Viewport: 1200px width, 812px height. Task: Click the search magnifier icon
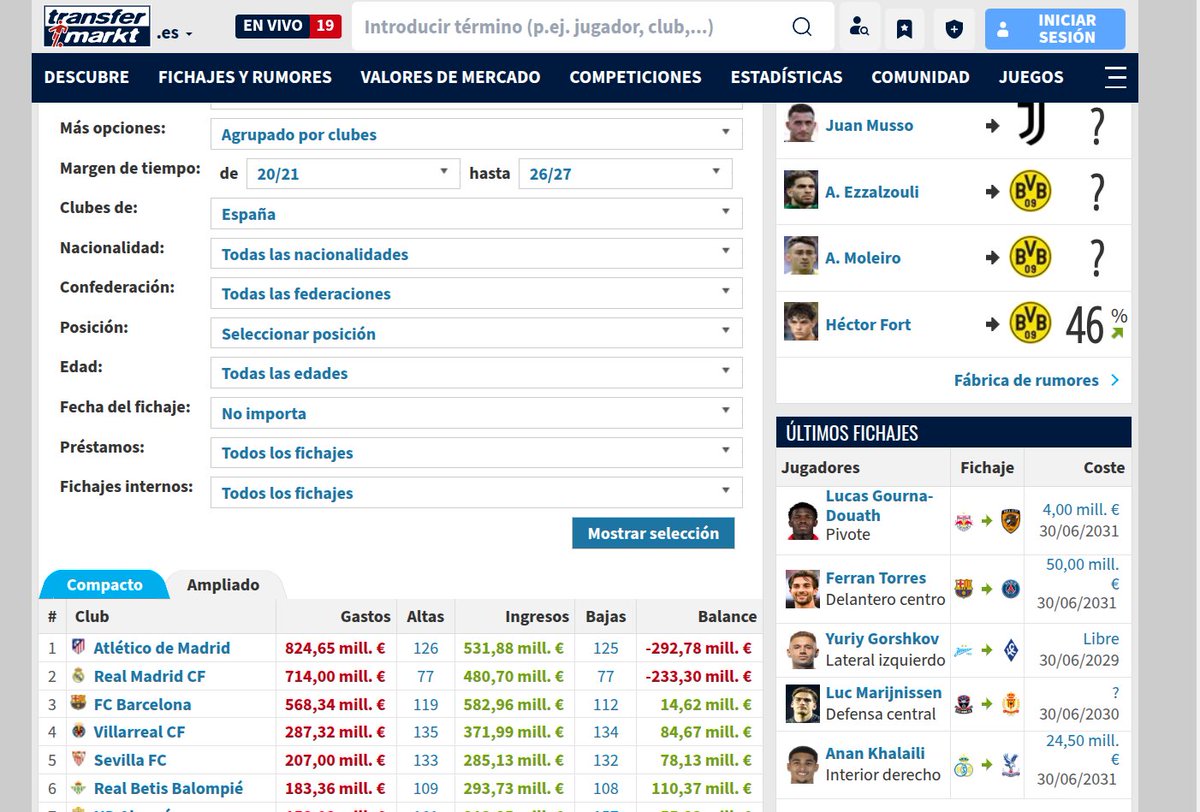tap(802, 27)
